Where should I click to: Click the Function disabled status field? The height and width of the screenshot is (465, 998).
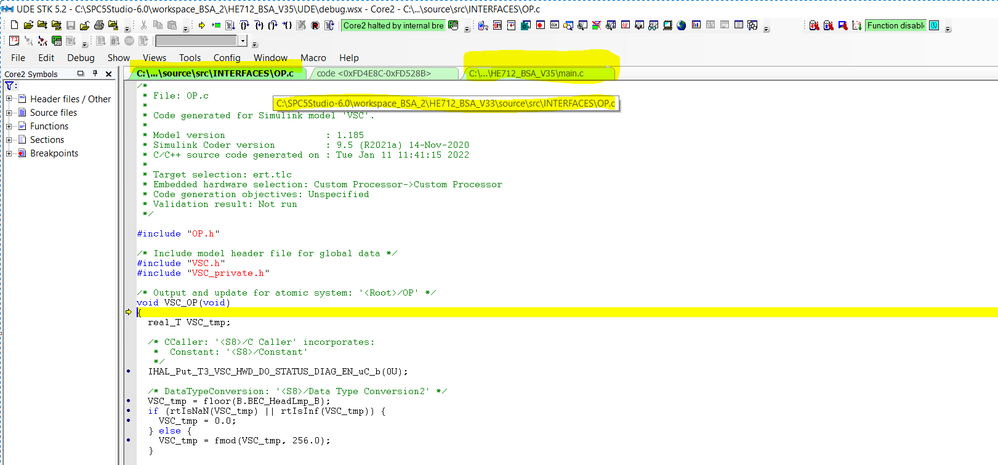(x=894, y=25)
